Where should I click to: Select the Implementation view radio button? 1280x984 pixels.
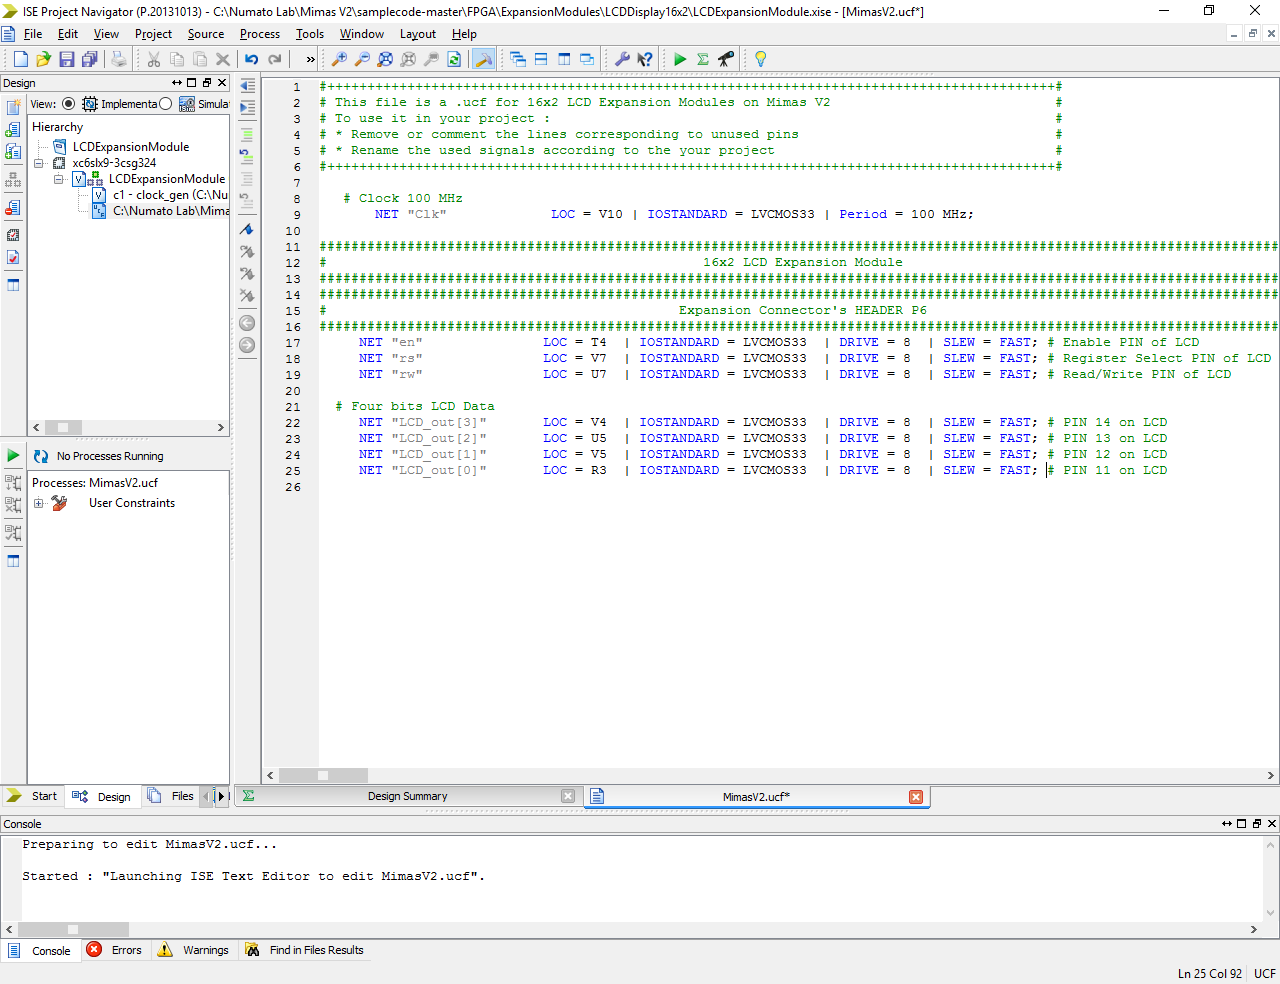tap(68, 104)
